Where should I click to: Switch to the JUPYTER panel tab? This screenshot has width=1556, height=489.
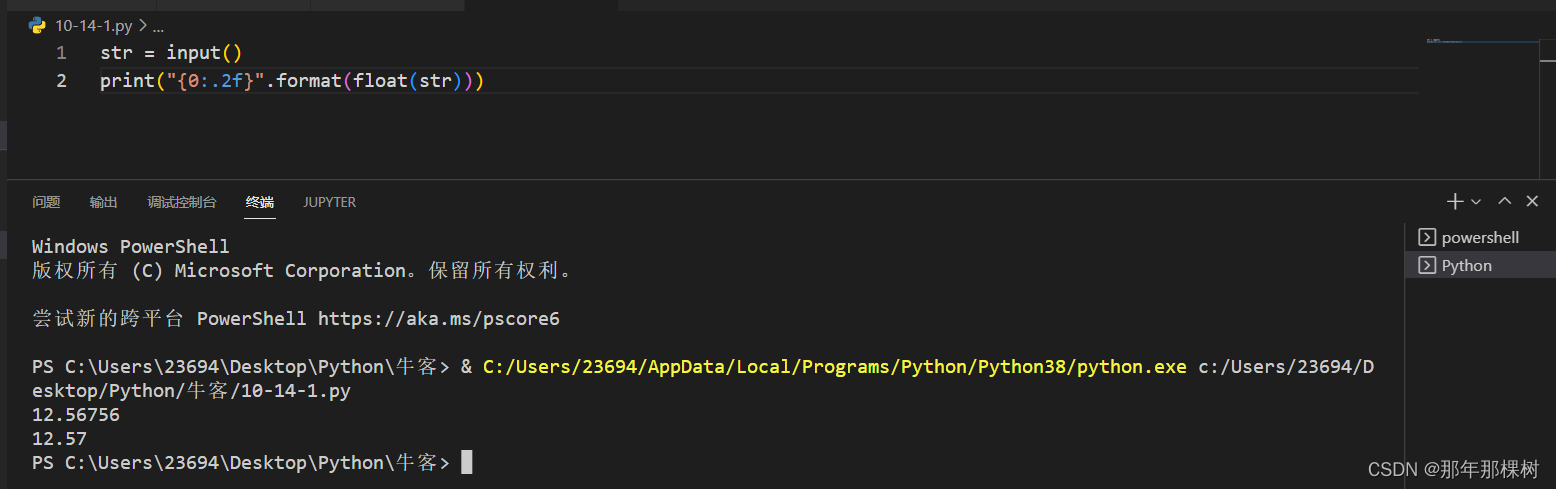coord(329,202)
